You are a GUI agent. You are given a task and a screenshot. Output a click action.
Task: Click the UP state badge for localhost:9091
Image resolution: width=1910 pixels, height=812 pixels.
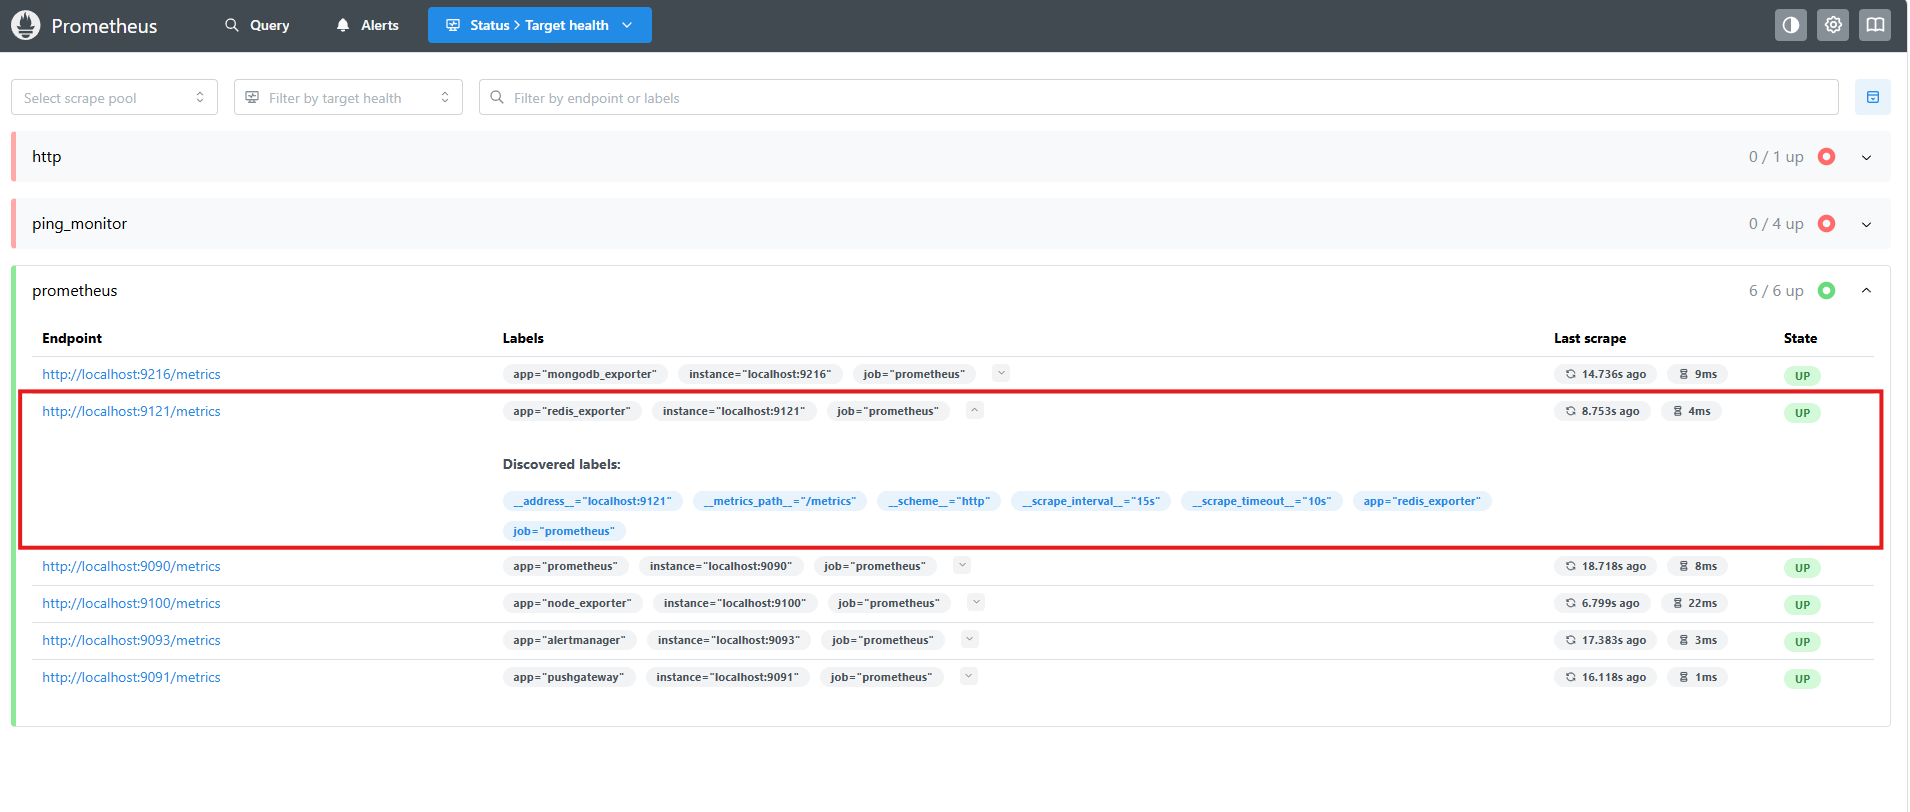1802,679
